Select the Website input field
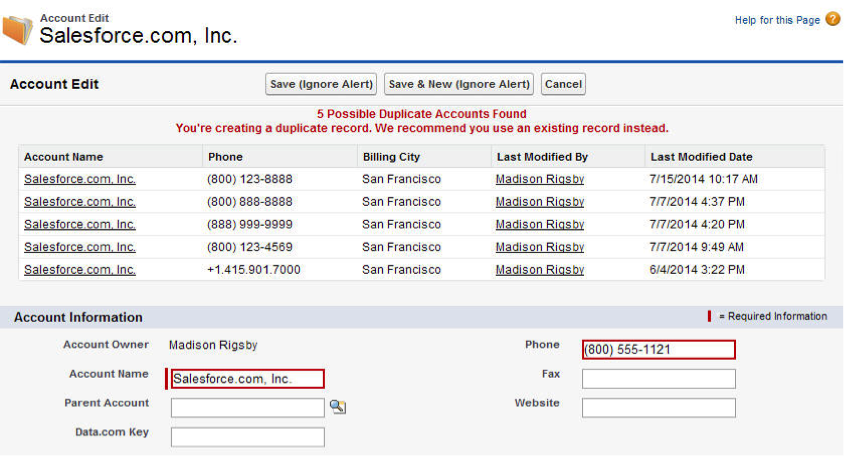The height and width of the screenshot is (456, 844). [658, 407]
